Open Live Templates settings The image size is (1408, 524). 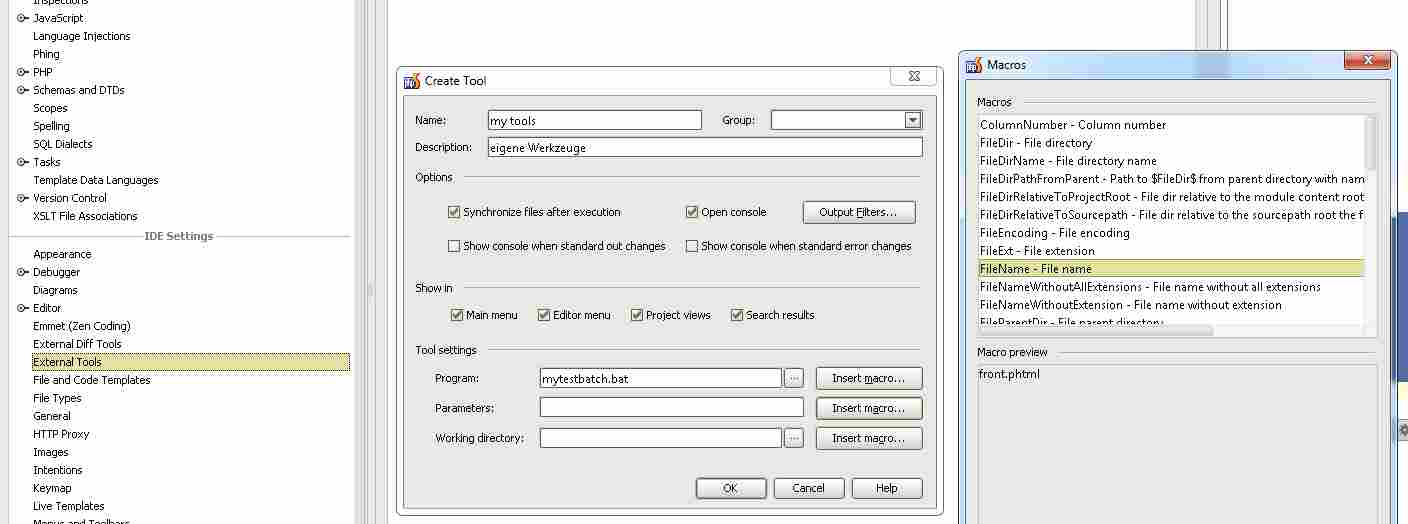tap(69, 506)
